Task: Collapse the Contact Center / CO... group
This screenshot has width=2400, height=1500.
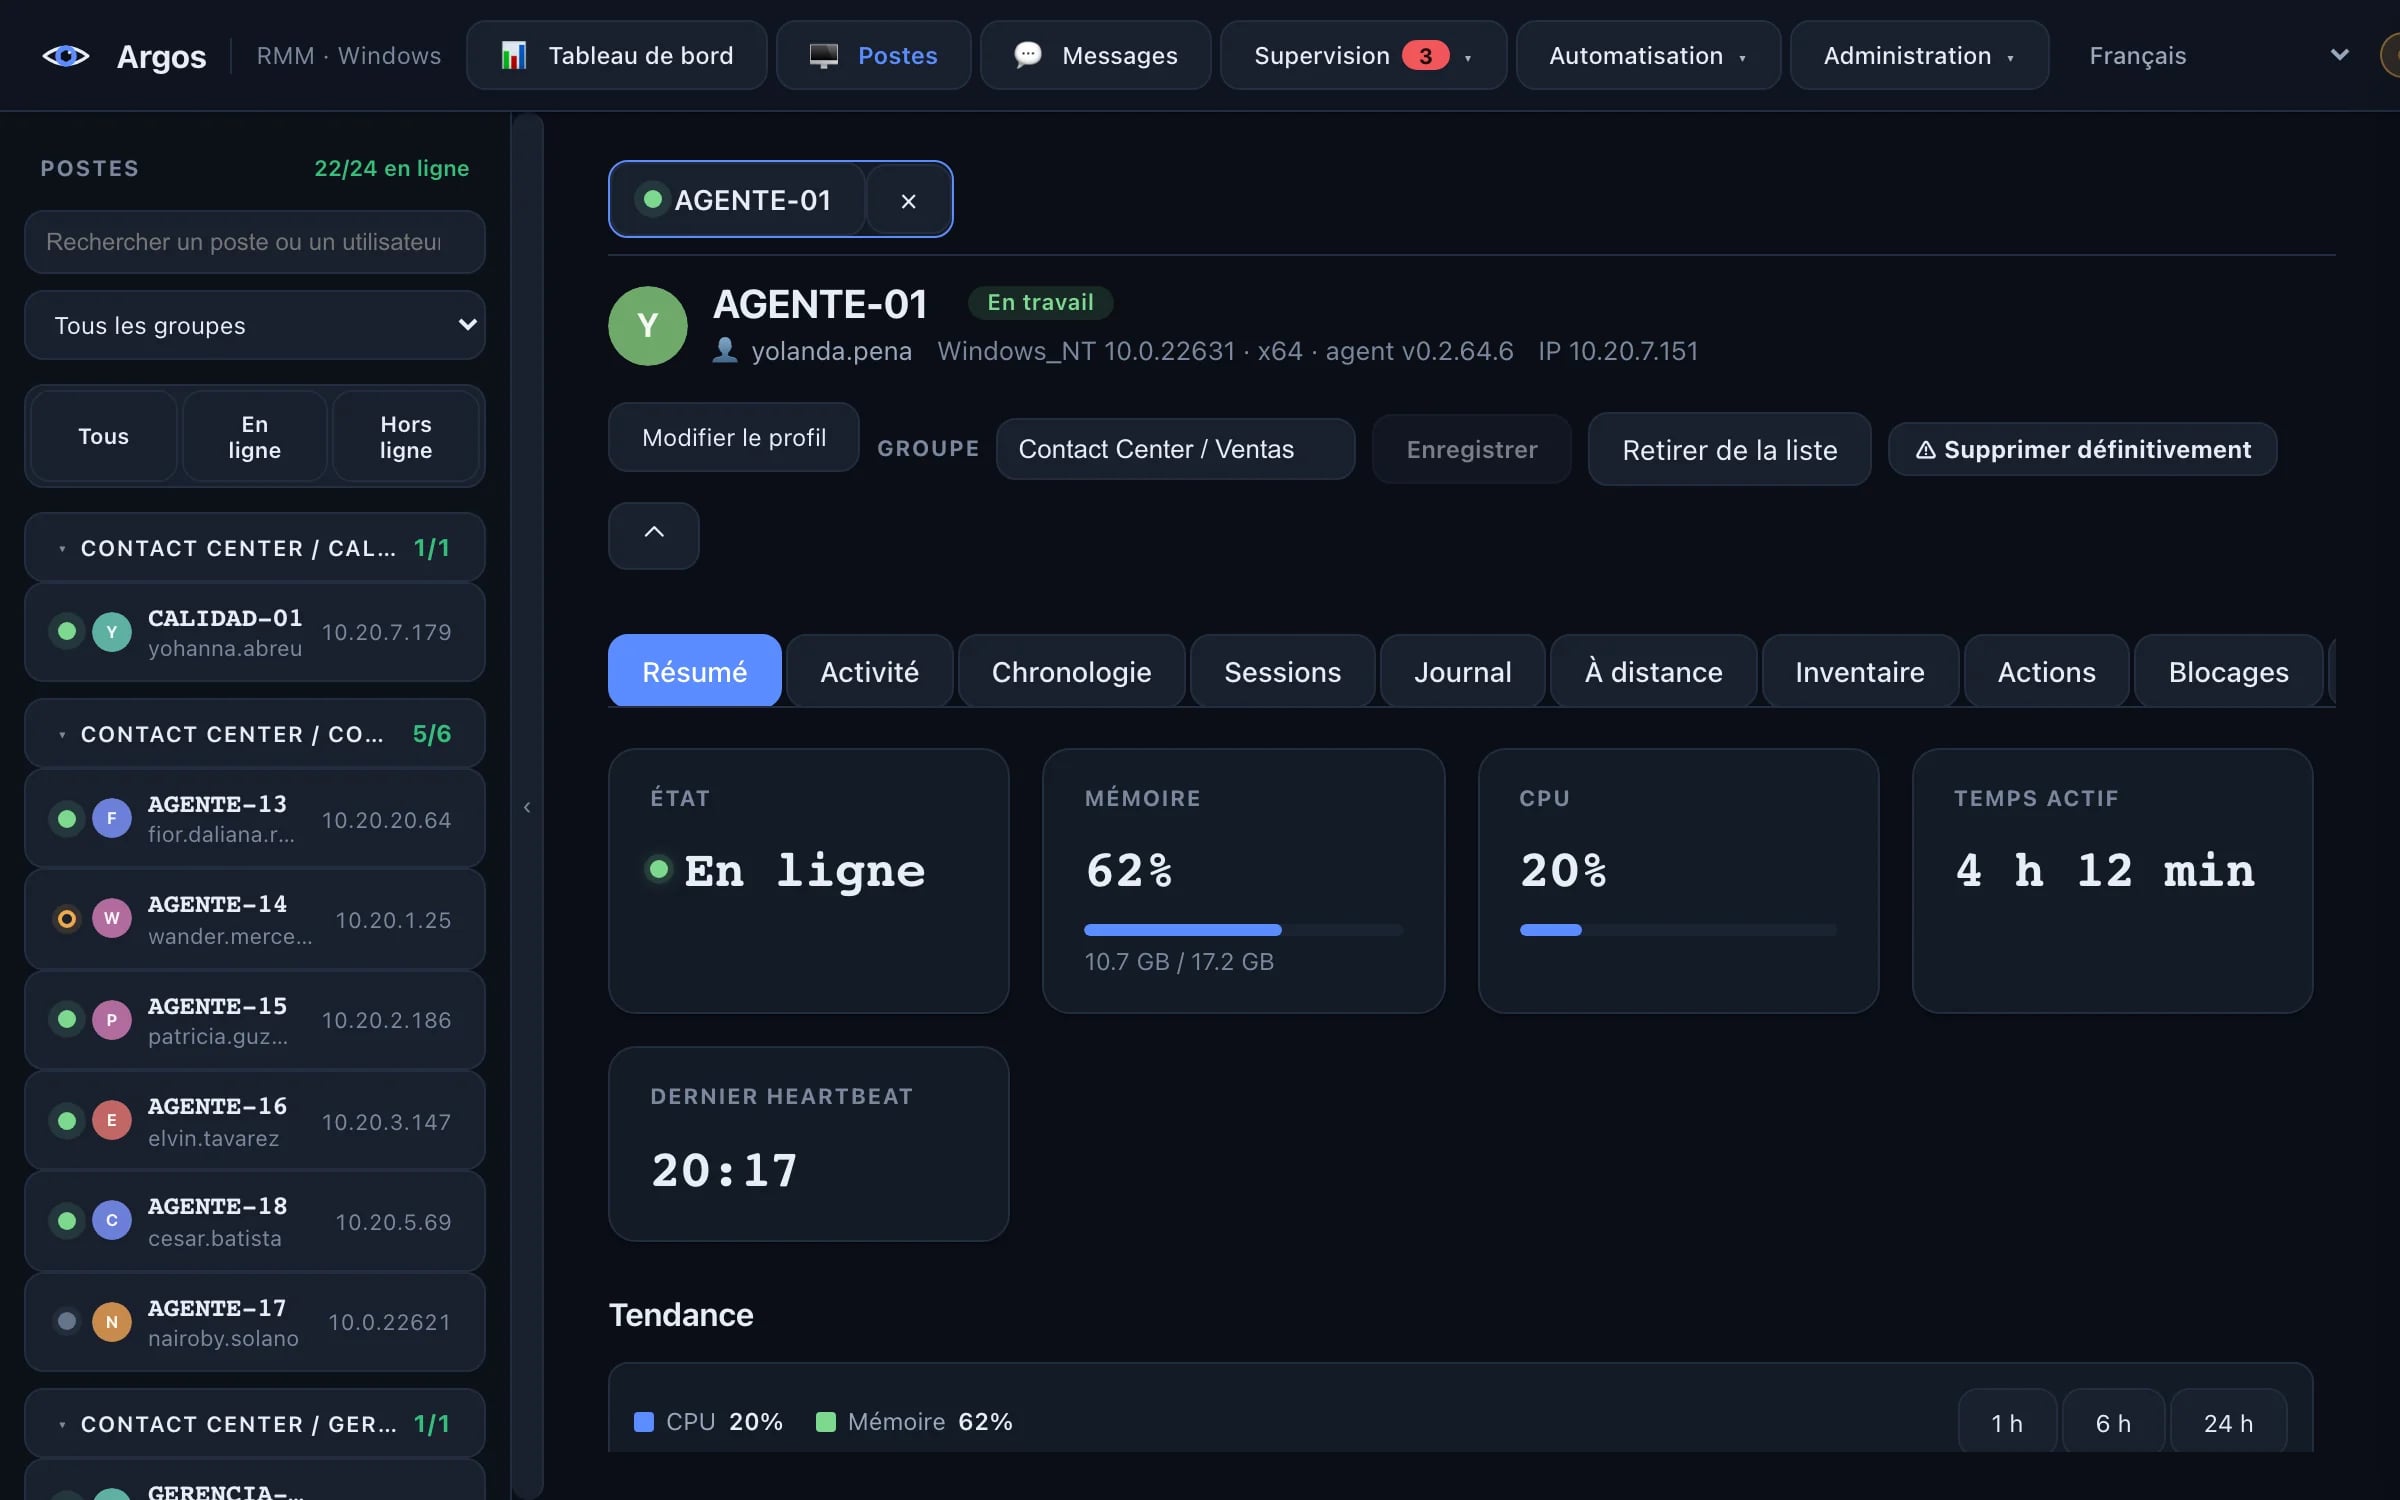Action: point(255,734)
